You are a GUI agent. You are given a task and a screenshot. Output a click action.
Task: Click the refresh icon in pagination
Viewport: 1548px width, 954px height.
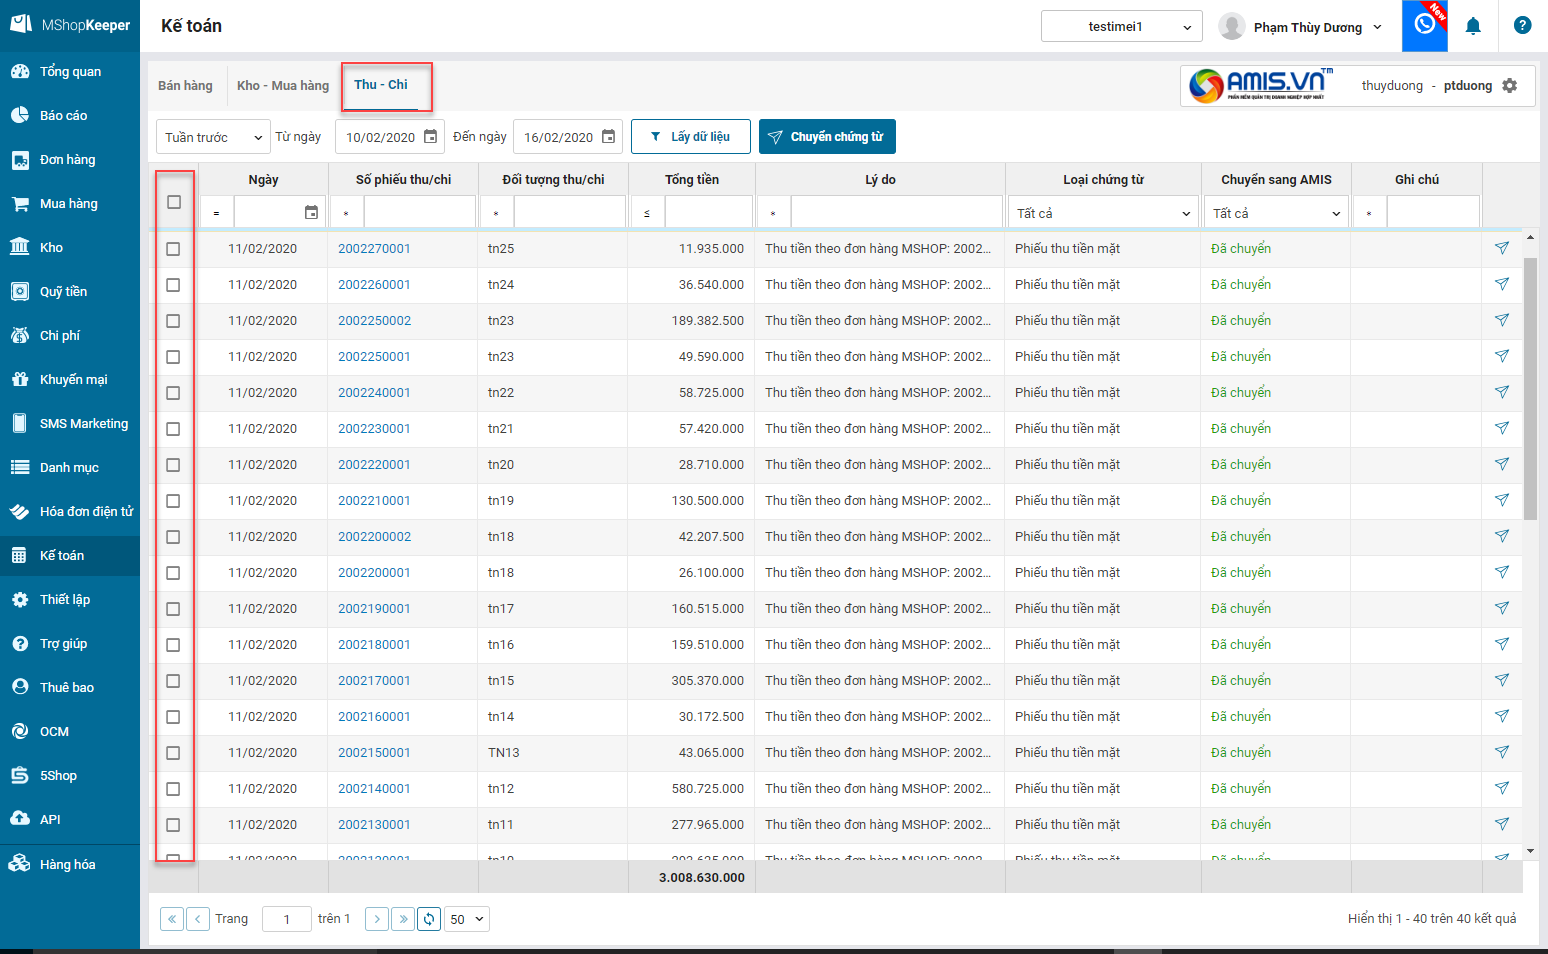(429, 919)
